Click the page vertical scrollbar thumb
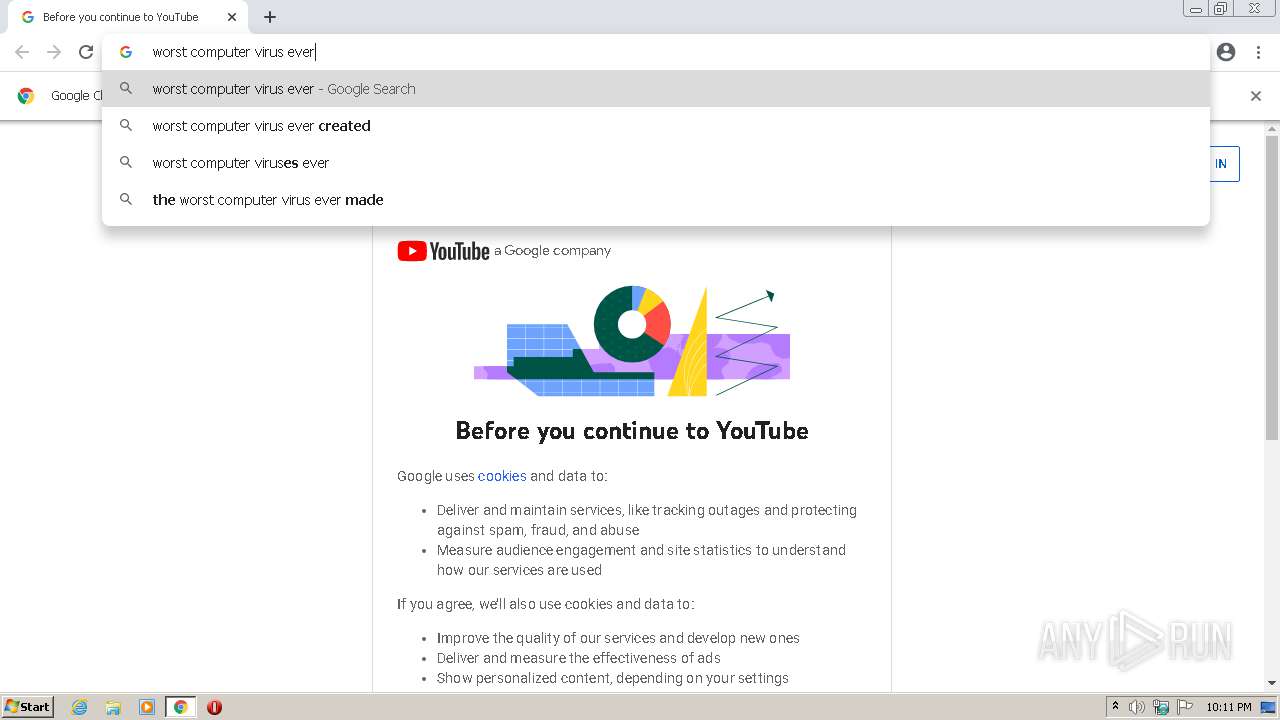 pos(1272,288)
